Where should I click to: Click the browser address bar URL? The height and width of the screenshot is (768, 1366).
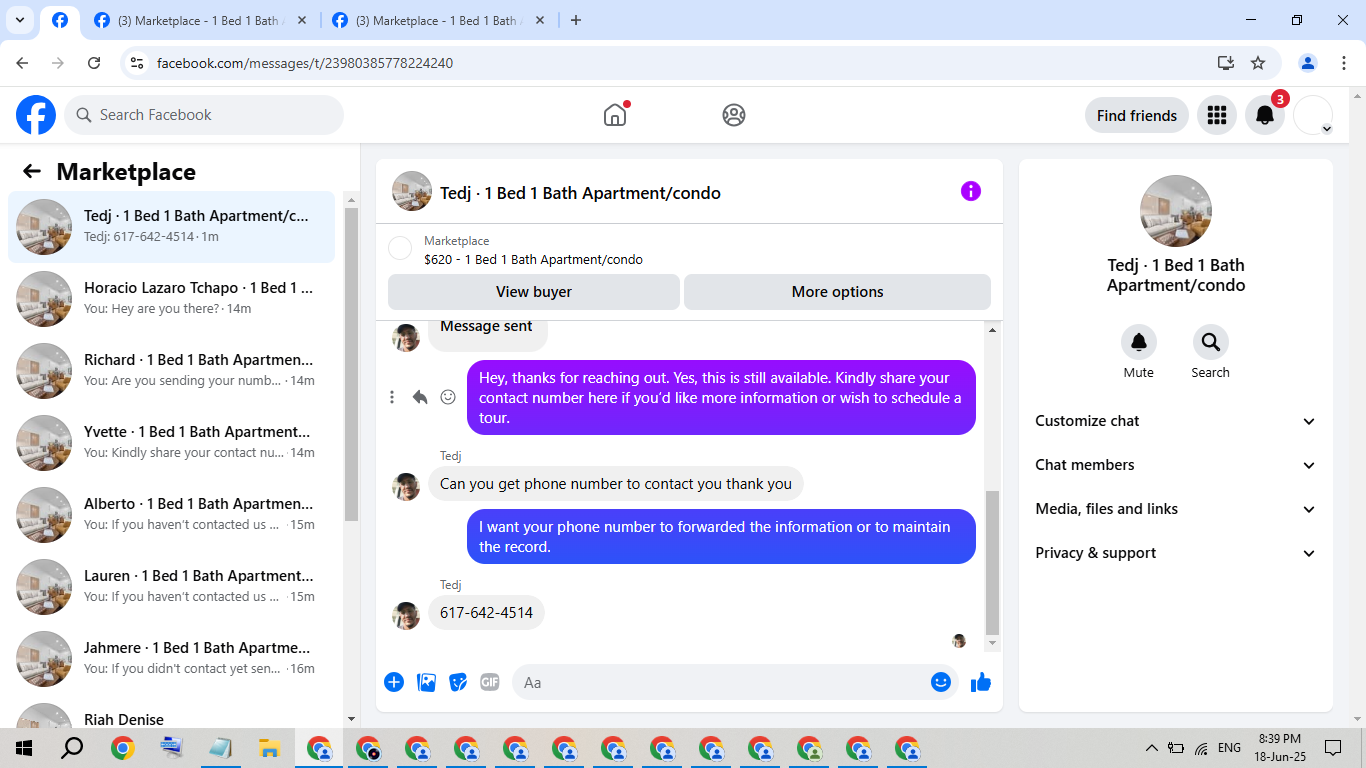305,63
